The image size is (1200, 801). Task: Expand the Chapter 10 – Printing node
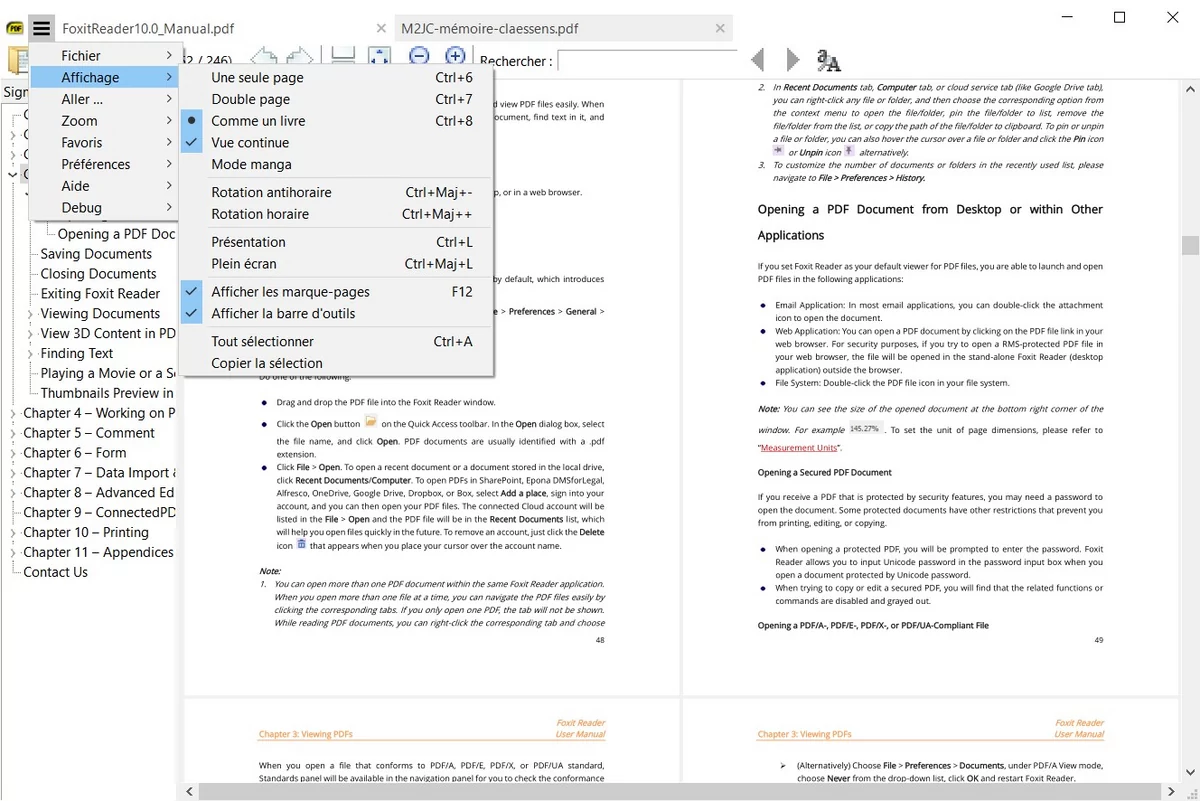point(13,533)
